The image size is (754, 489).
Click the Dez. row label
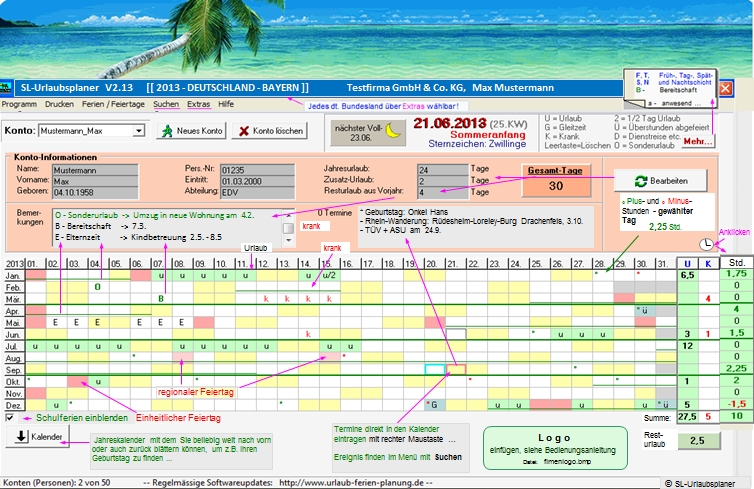(x=13, y=405)
